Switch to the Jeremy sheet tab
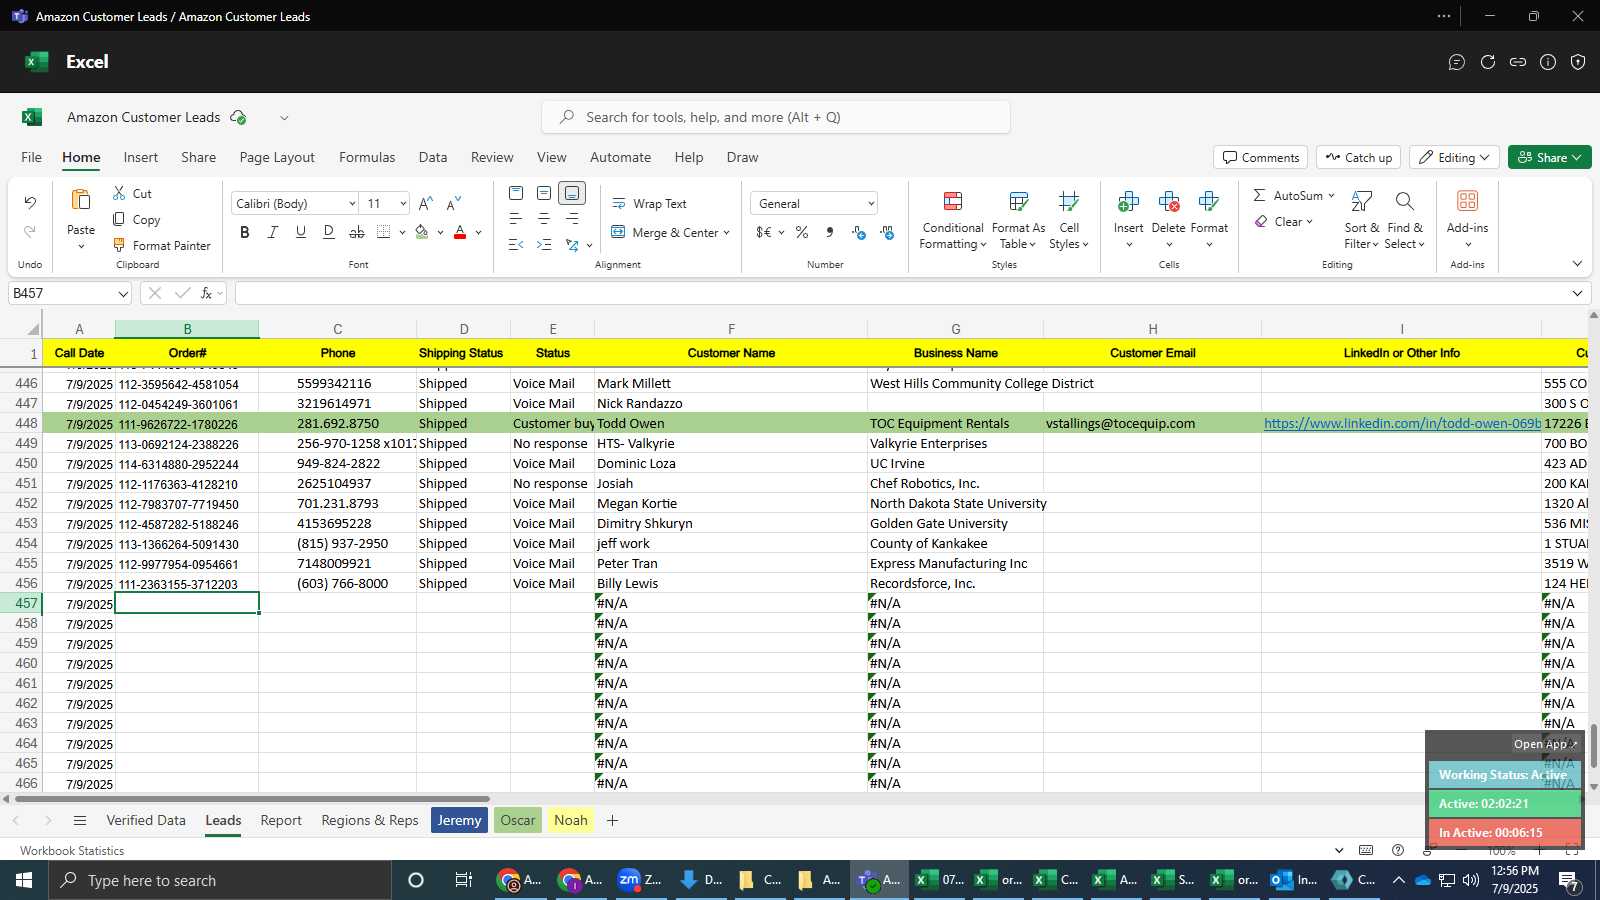The width and height of the screenshot is (1600, 900). pos(459,820)
